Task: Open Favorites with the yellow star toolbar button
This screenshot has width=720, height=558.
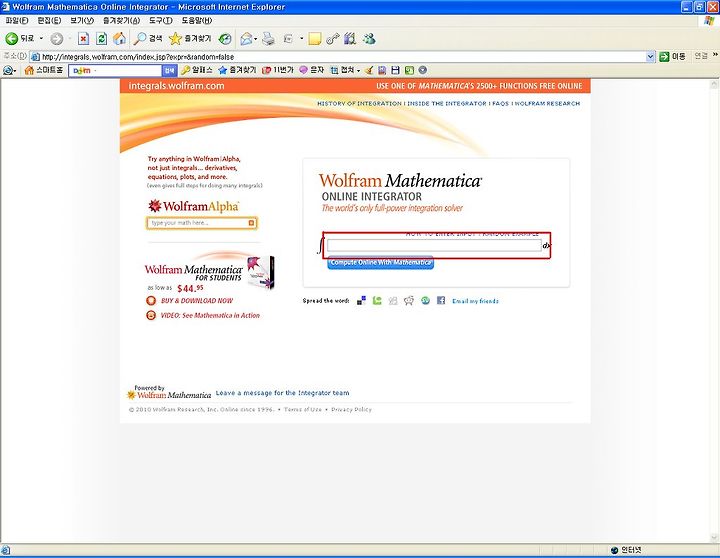Action: tap(190, 39)
